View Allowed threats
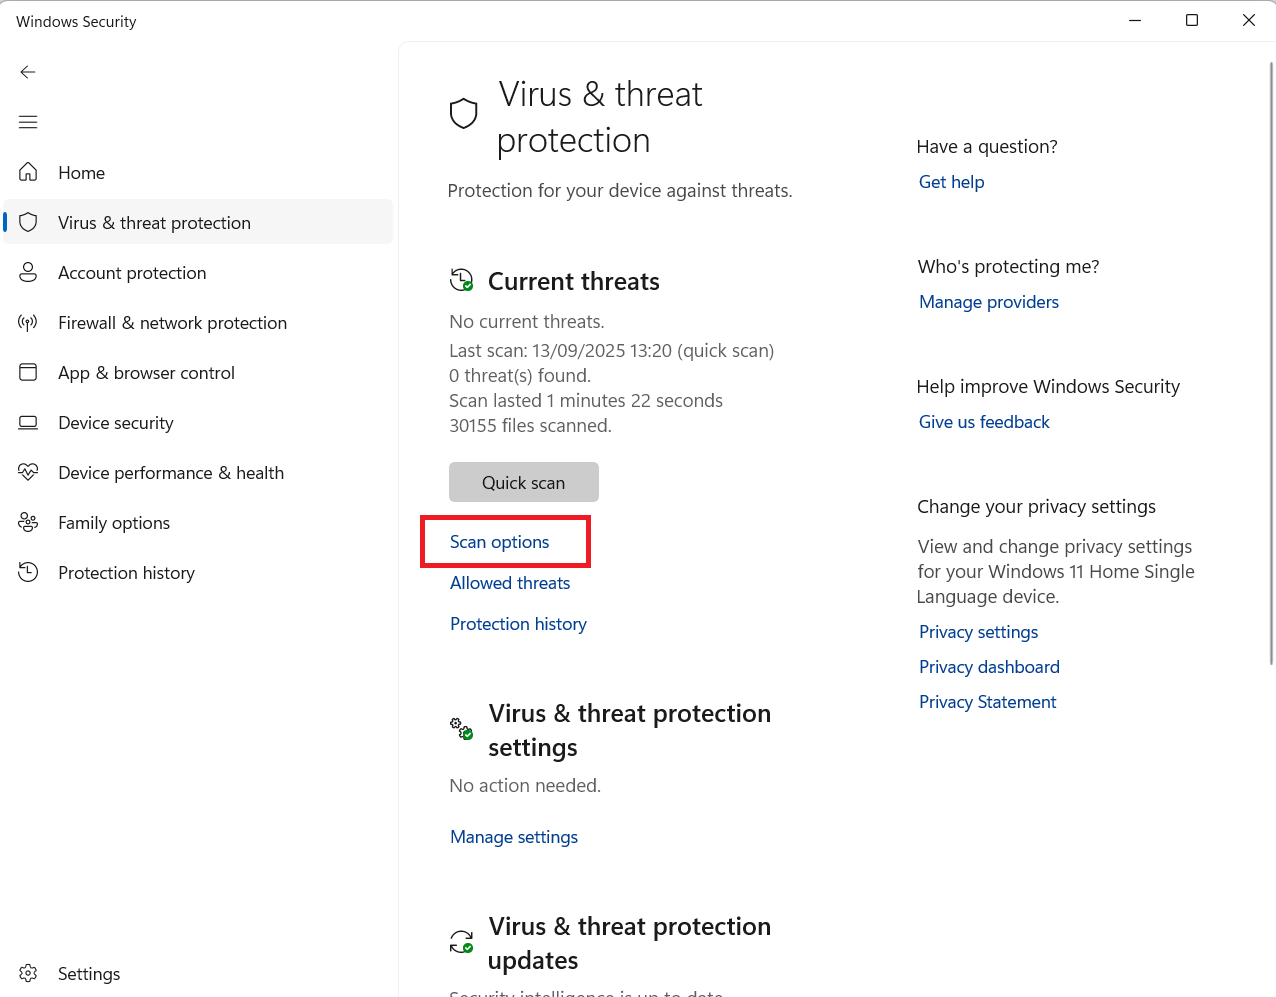 tap(510, 583)
